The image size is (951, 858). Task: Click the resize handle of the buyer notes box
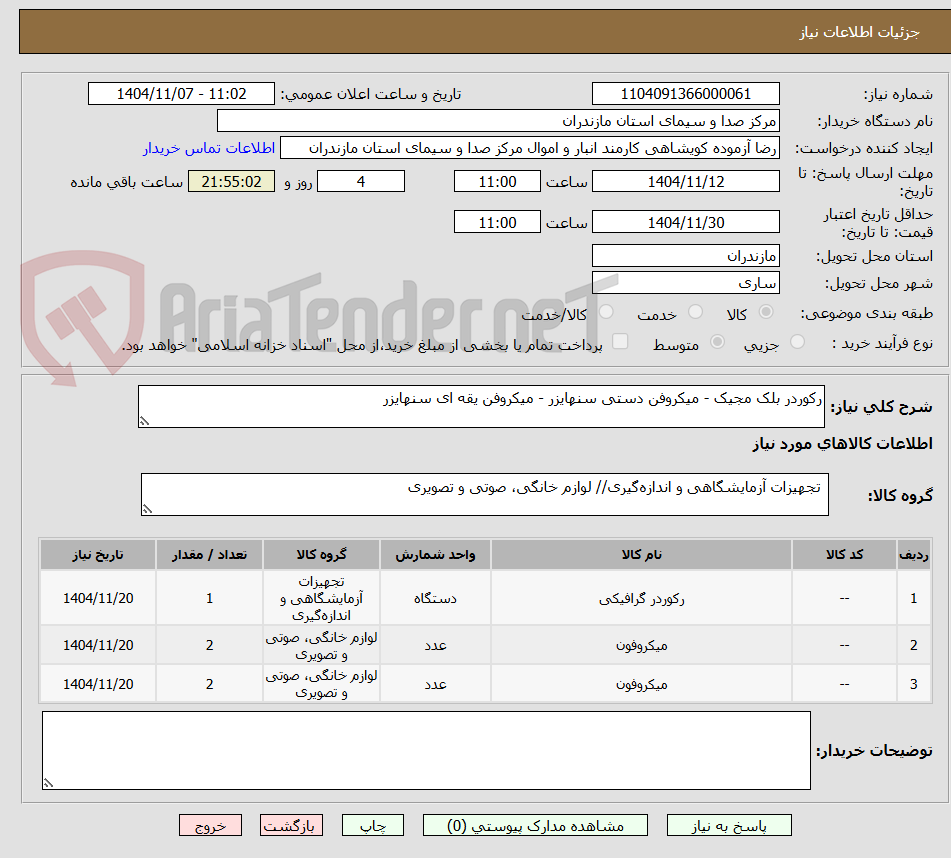(x=49, y=783)
